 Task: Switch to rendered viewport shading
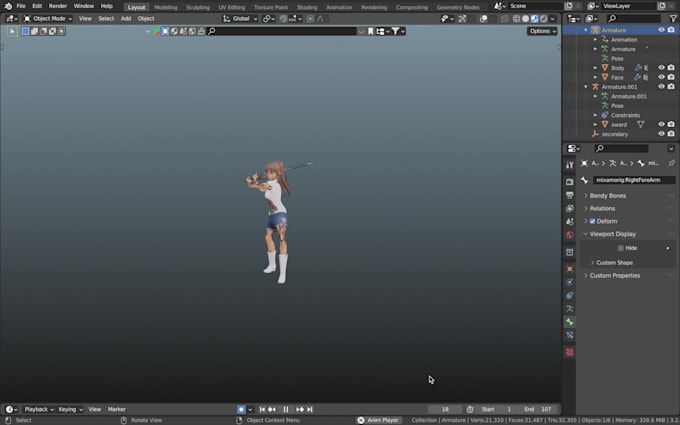(x=543, y=19)
